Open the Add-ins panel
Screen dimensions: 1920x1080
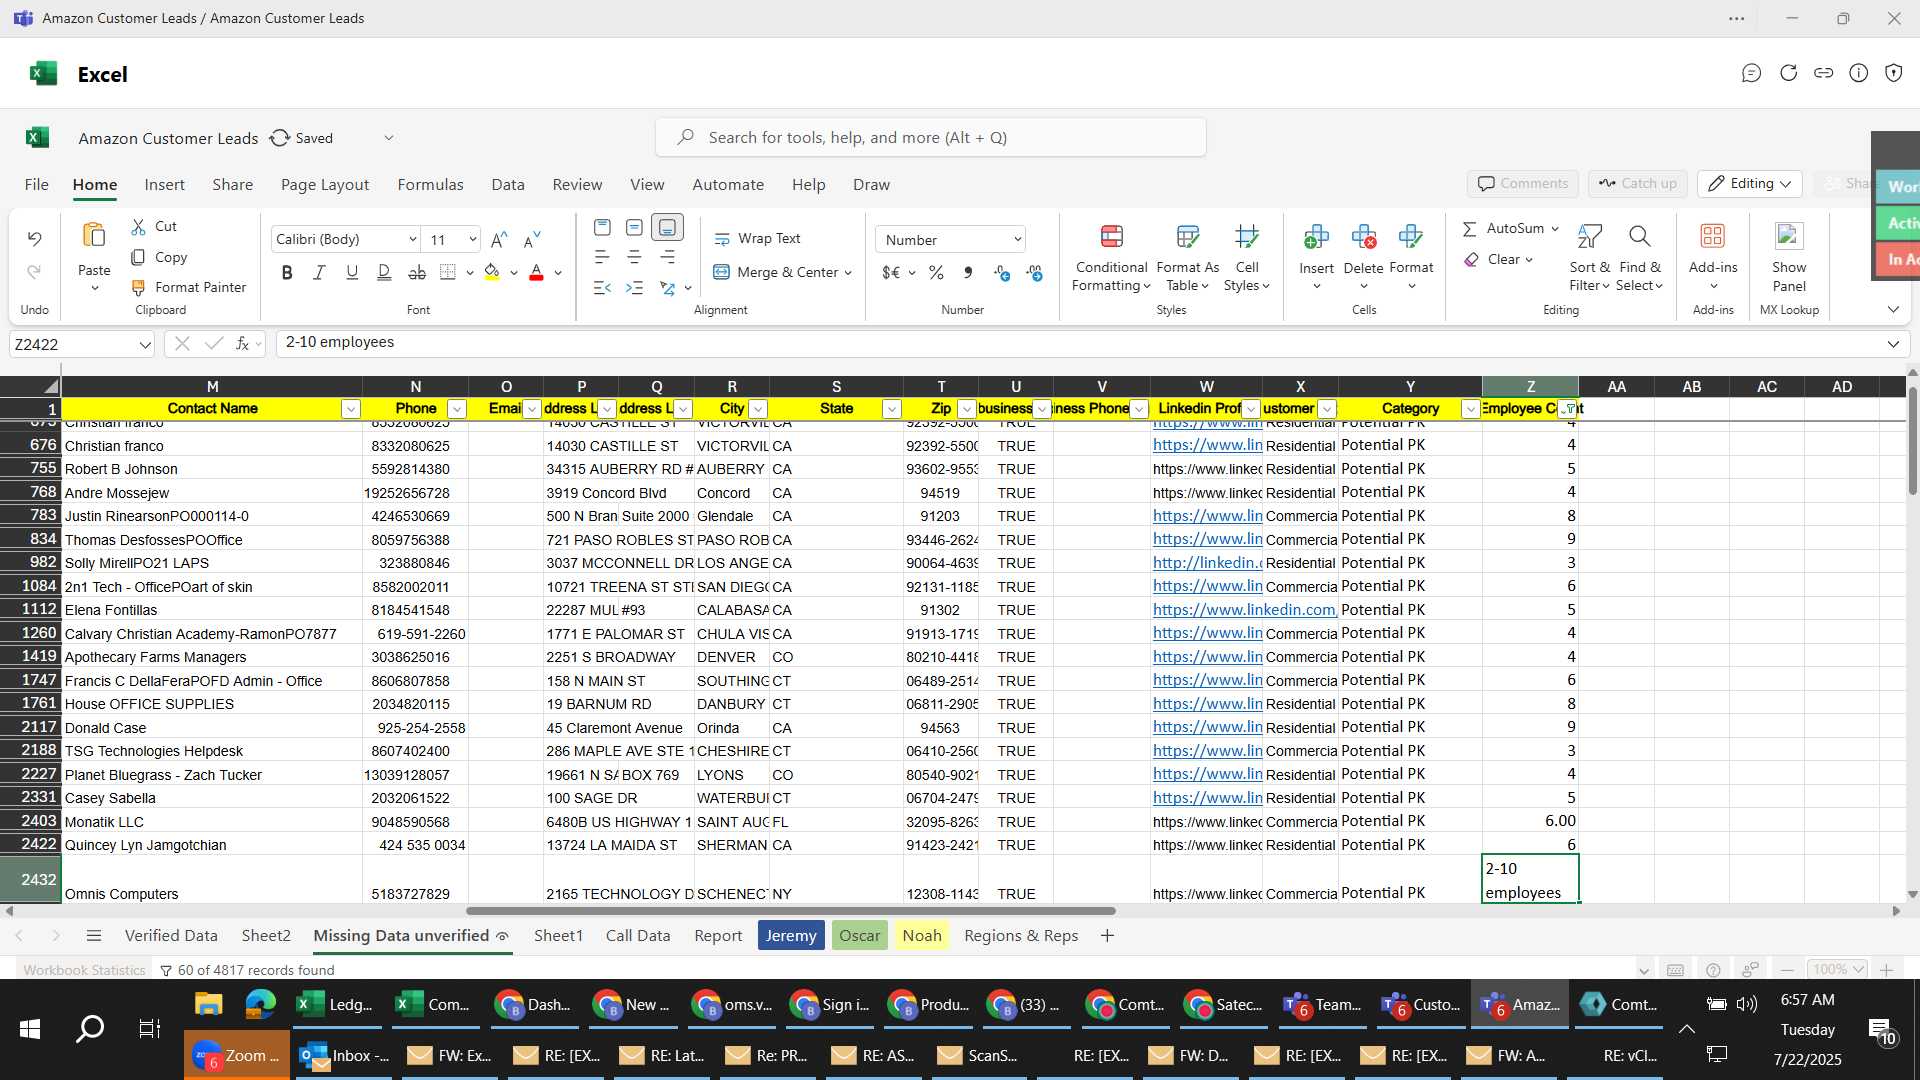[x=1713, y=258]
